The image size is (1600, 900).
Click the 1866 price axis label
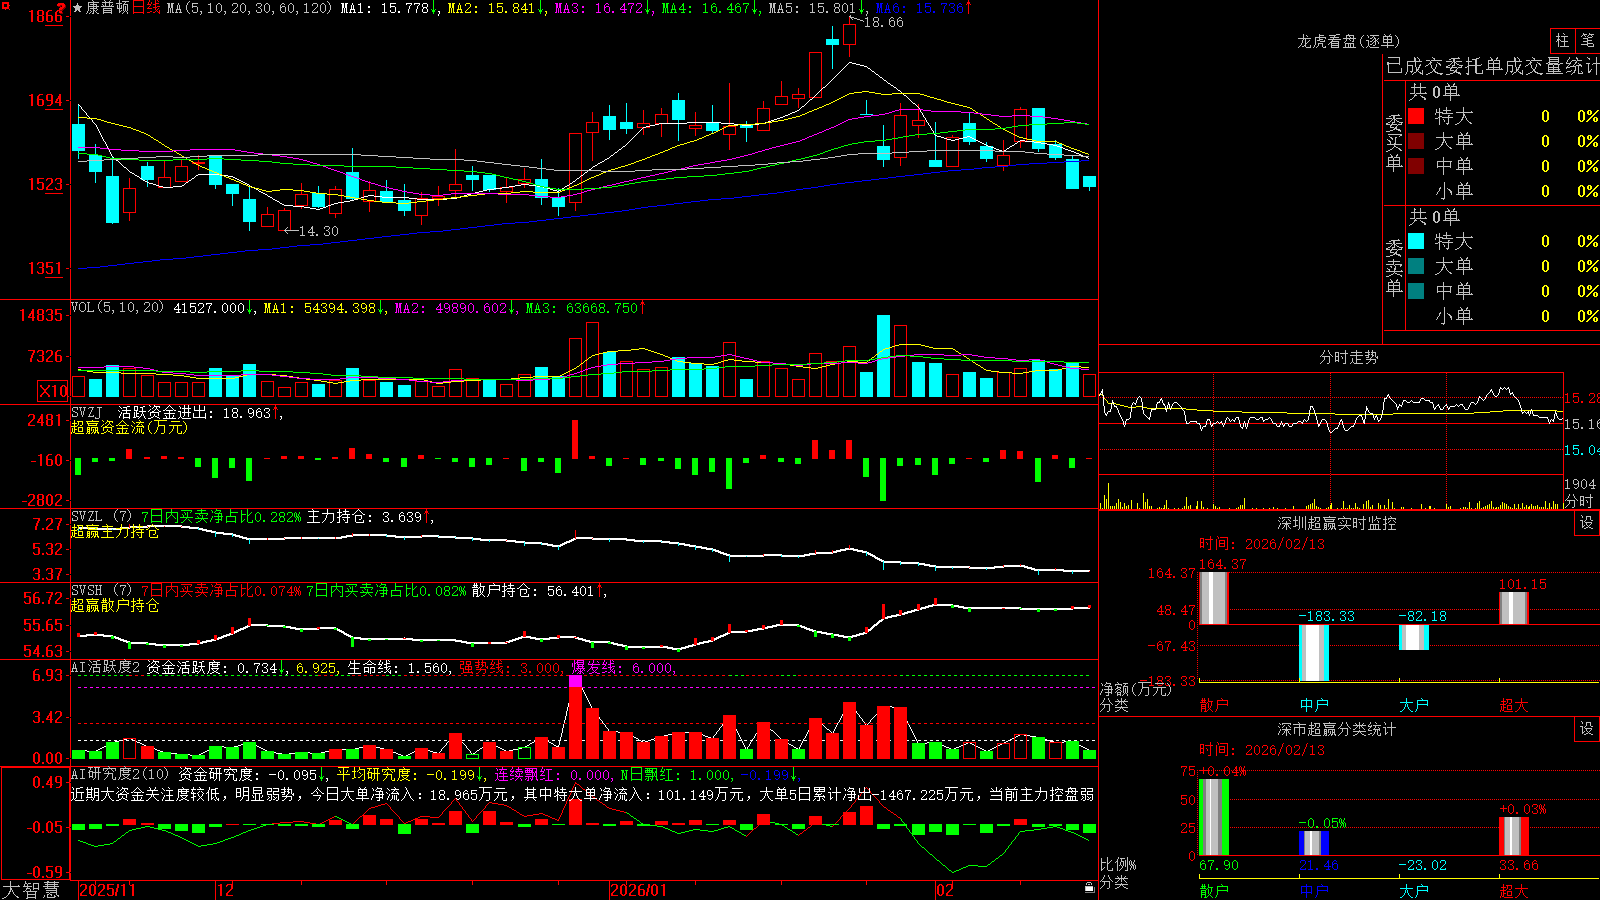click(x=45, y=16)
